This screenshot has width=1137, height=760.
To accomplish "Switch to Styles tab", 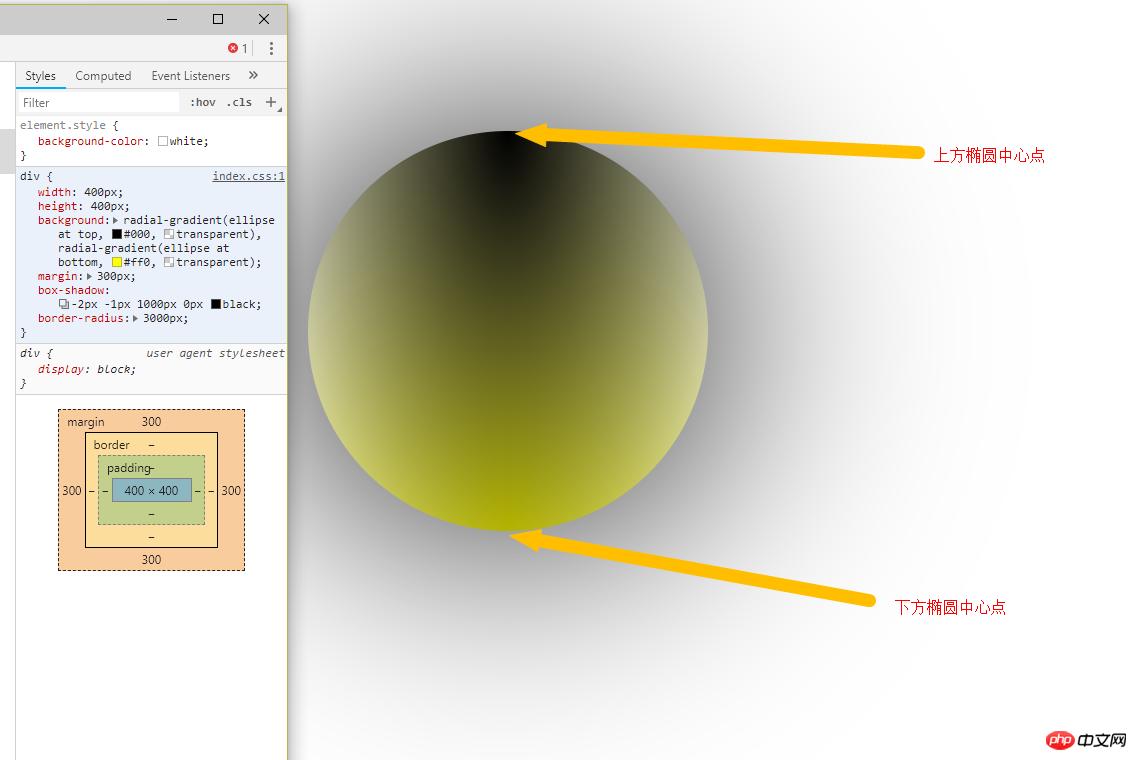I will pos(41,75).
